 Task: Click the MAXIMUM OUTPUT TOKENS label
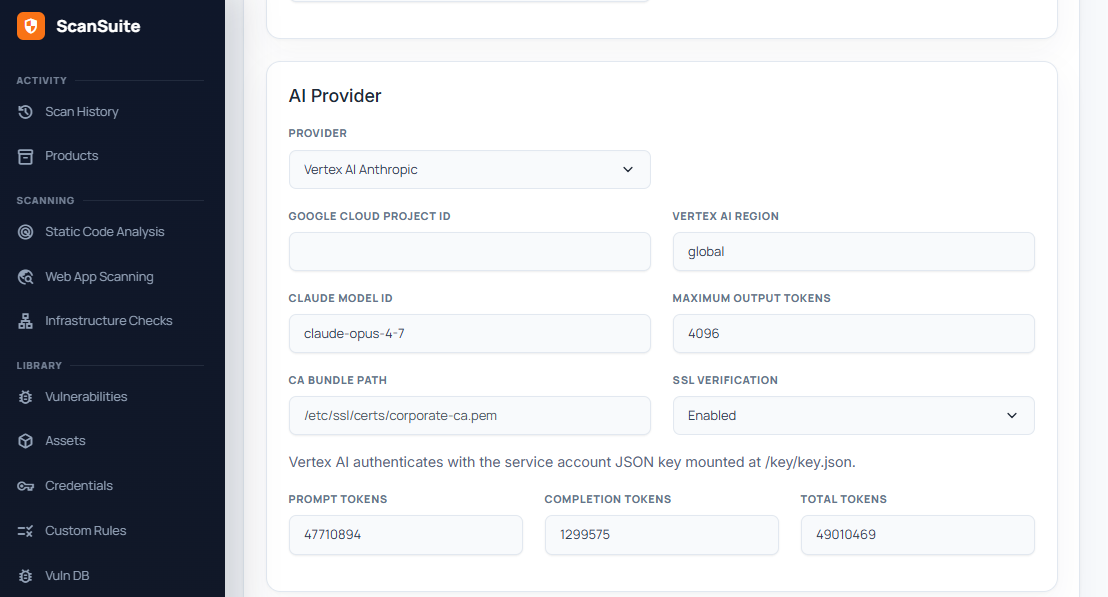(x=752, y=298)
